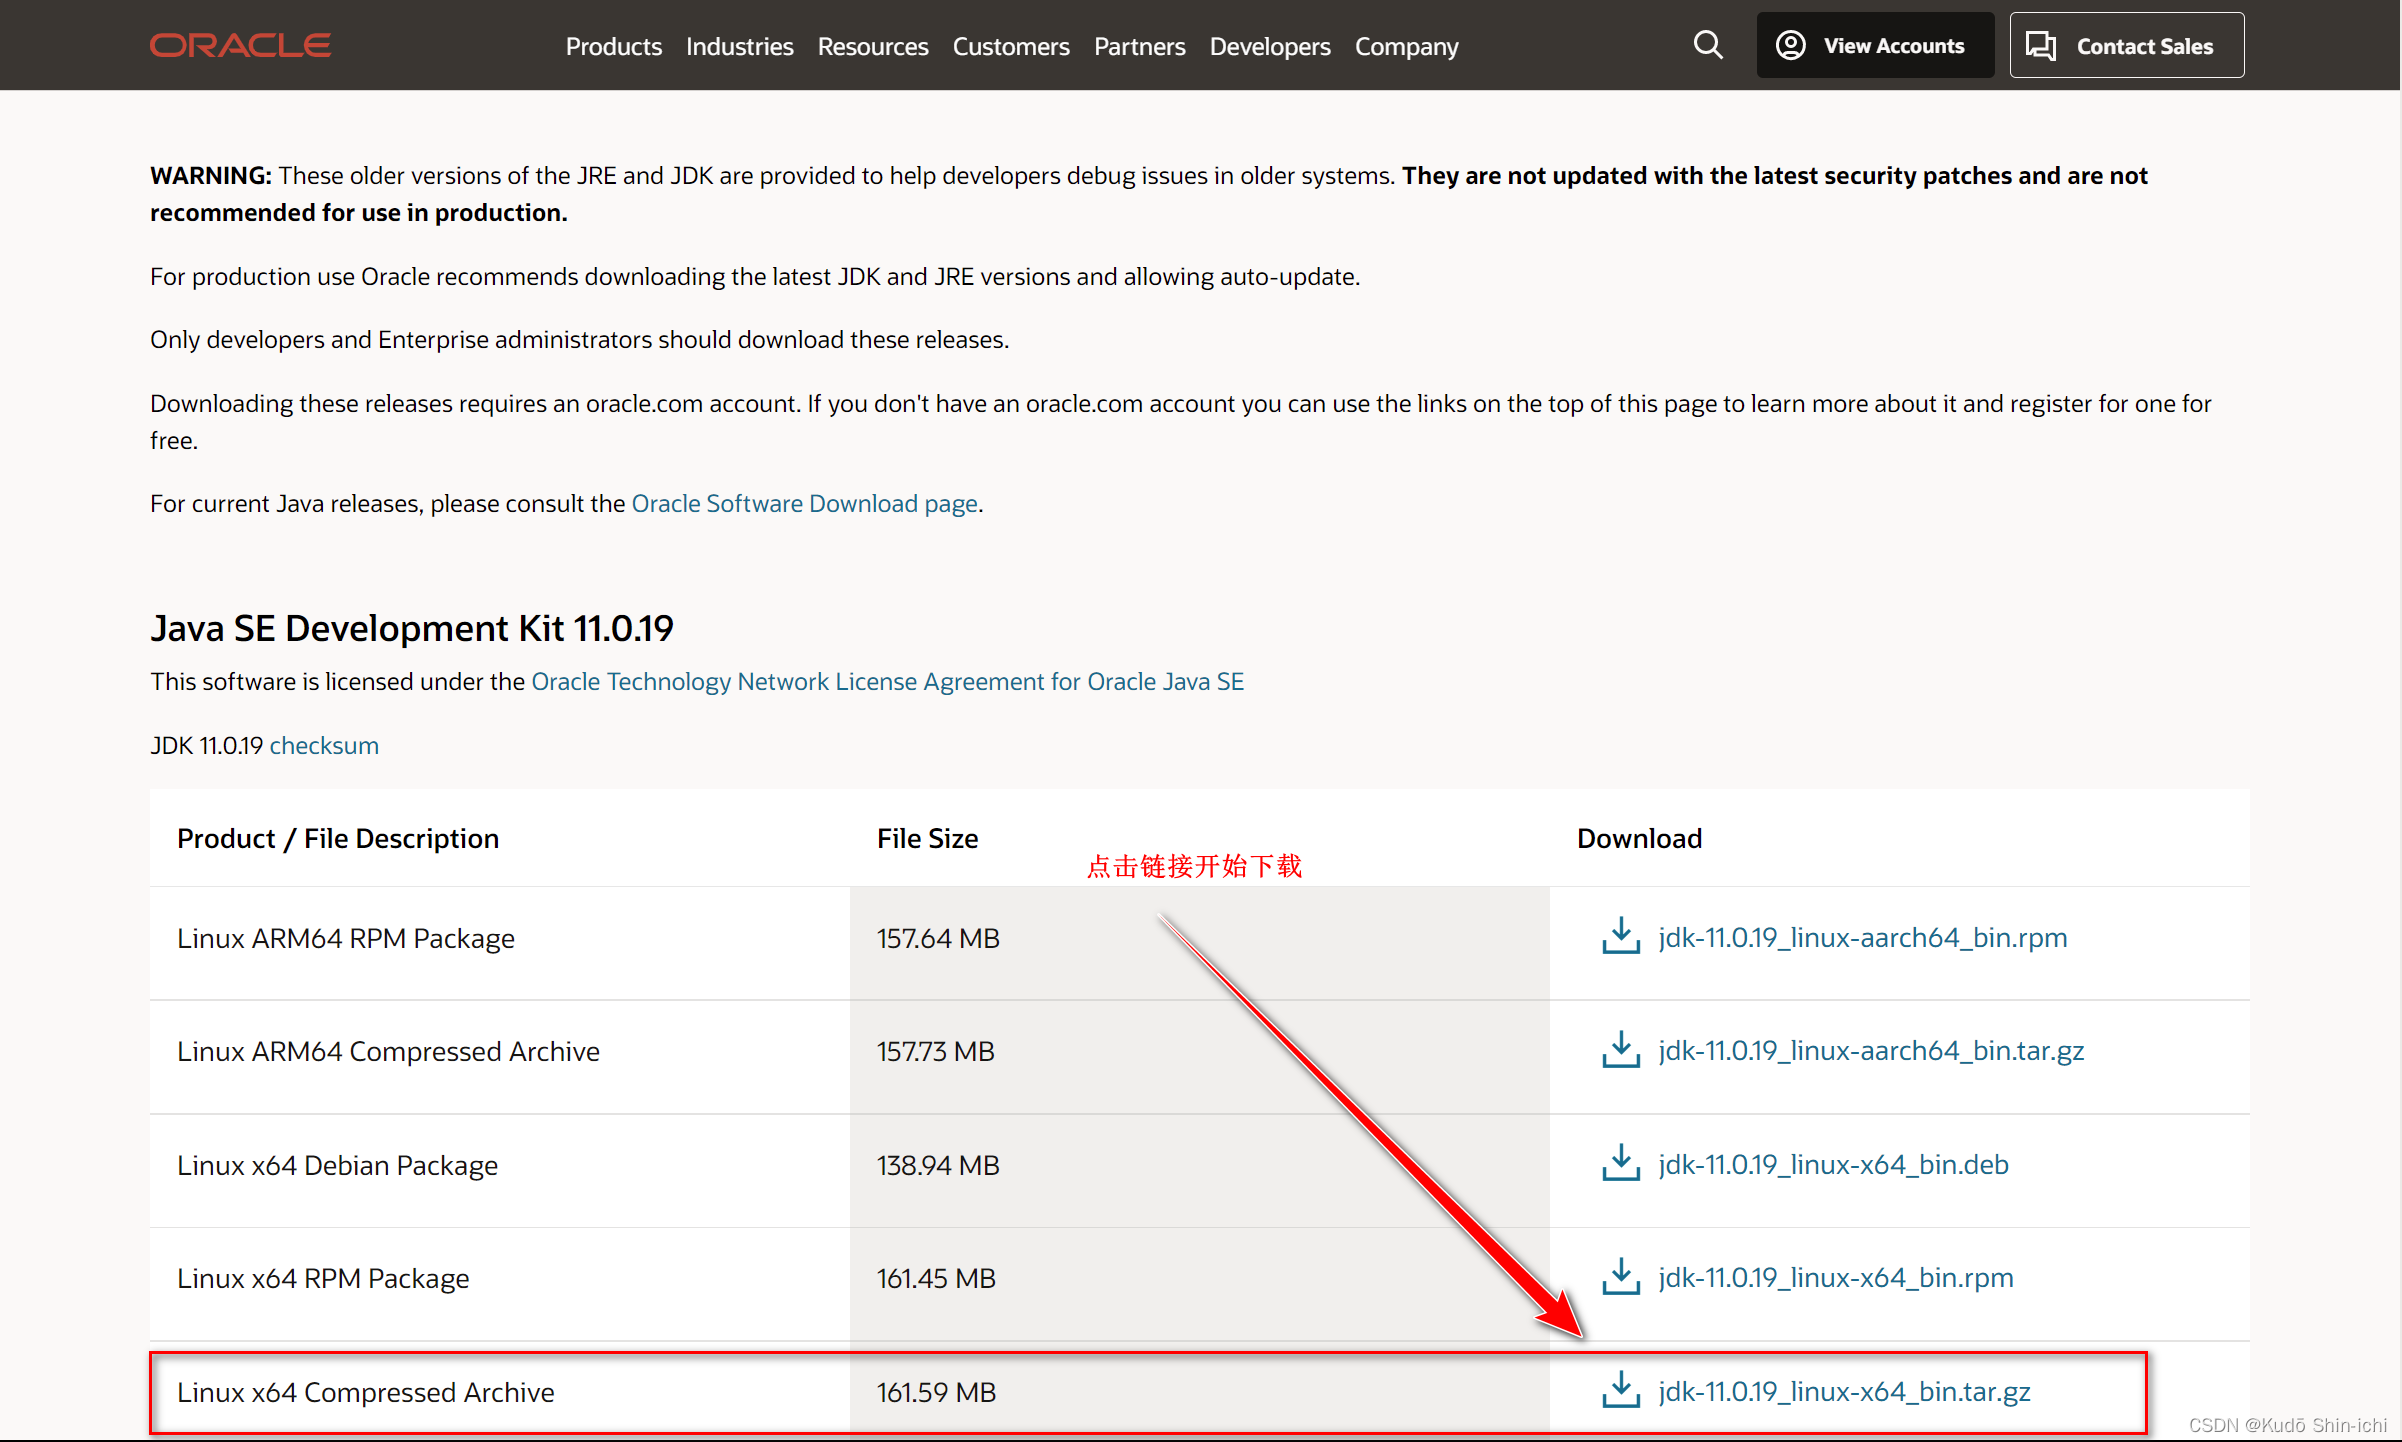
Task: Click the Oracle logo
Action: pos(240,46)
